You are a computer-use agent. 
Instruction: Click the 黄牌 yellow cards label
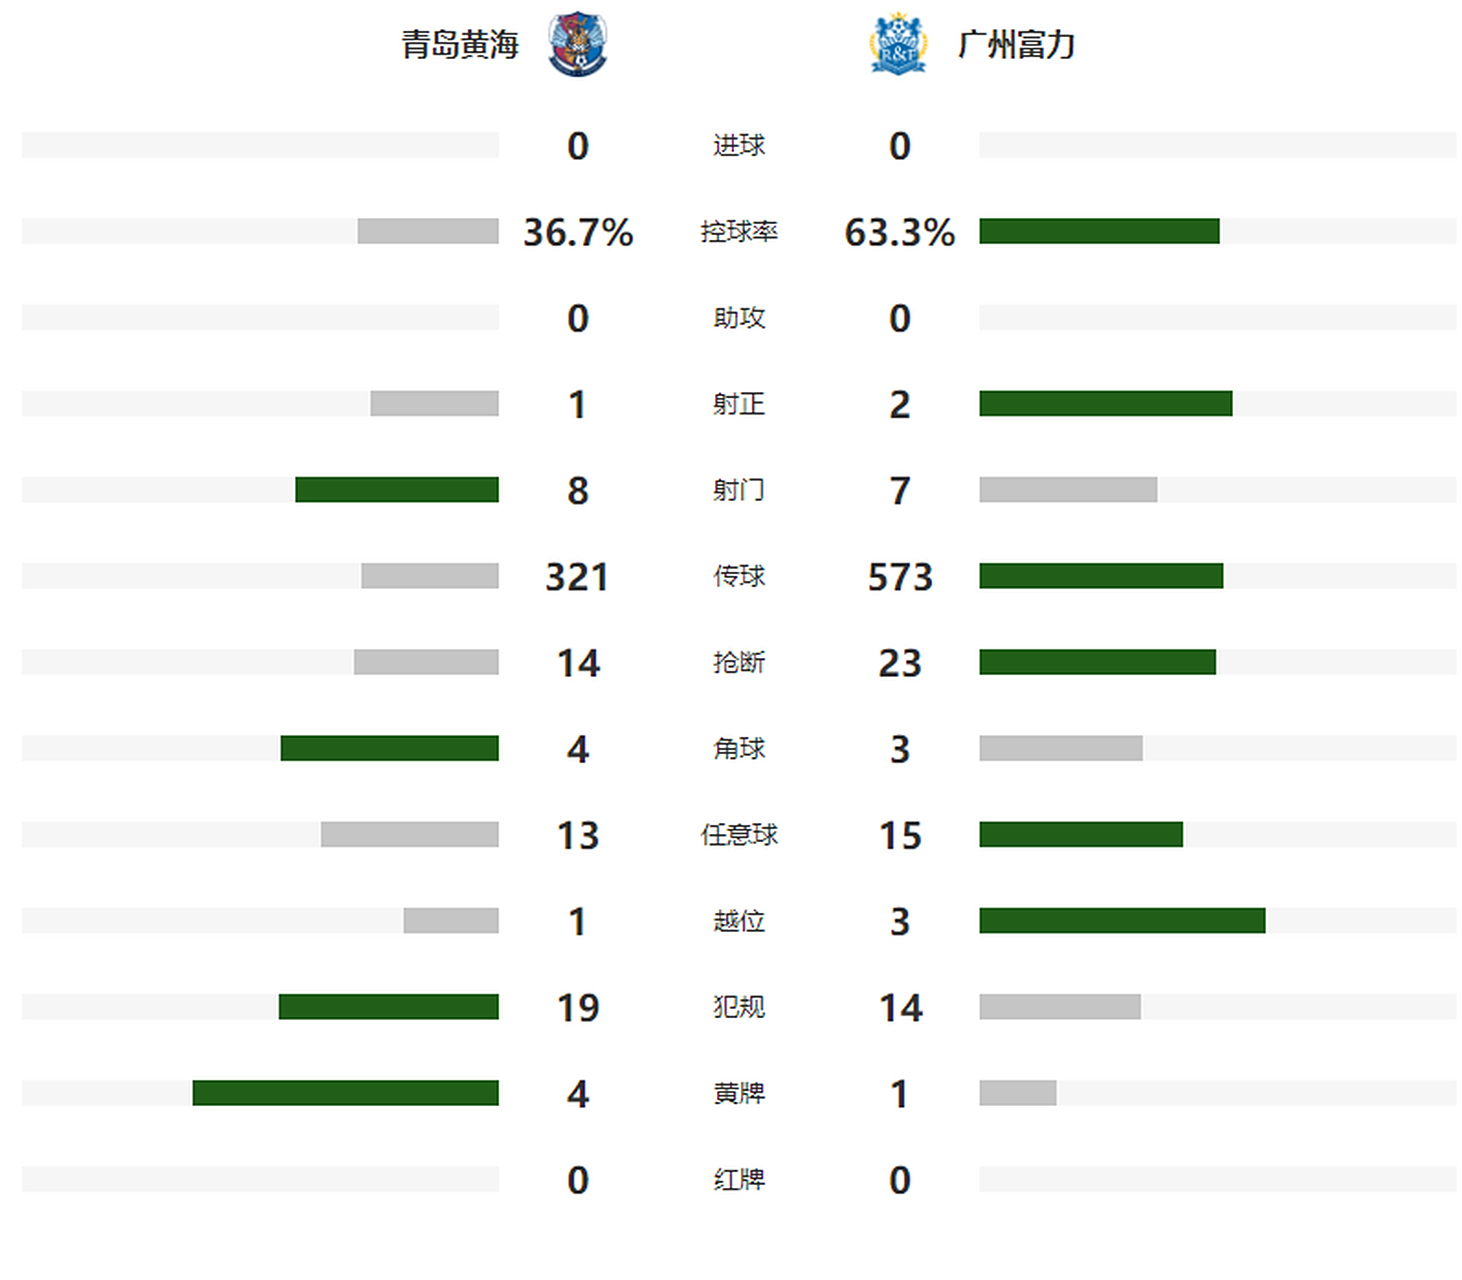[x=739, y=1093]
